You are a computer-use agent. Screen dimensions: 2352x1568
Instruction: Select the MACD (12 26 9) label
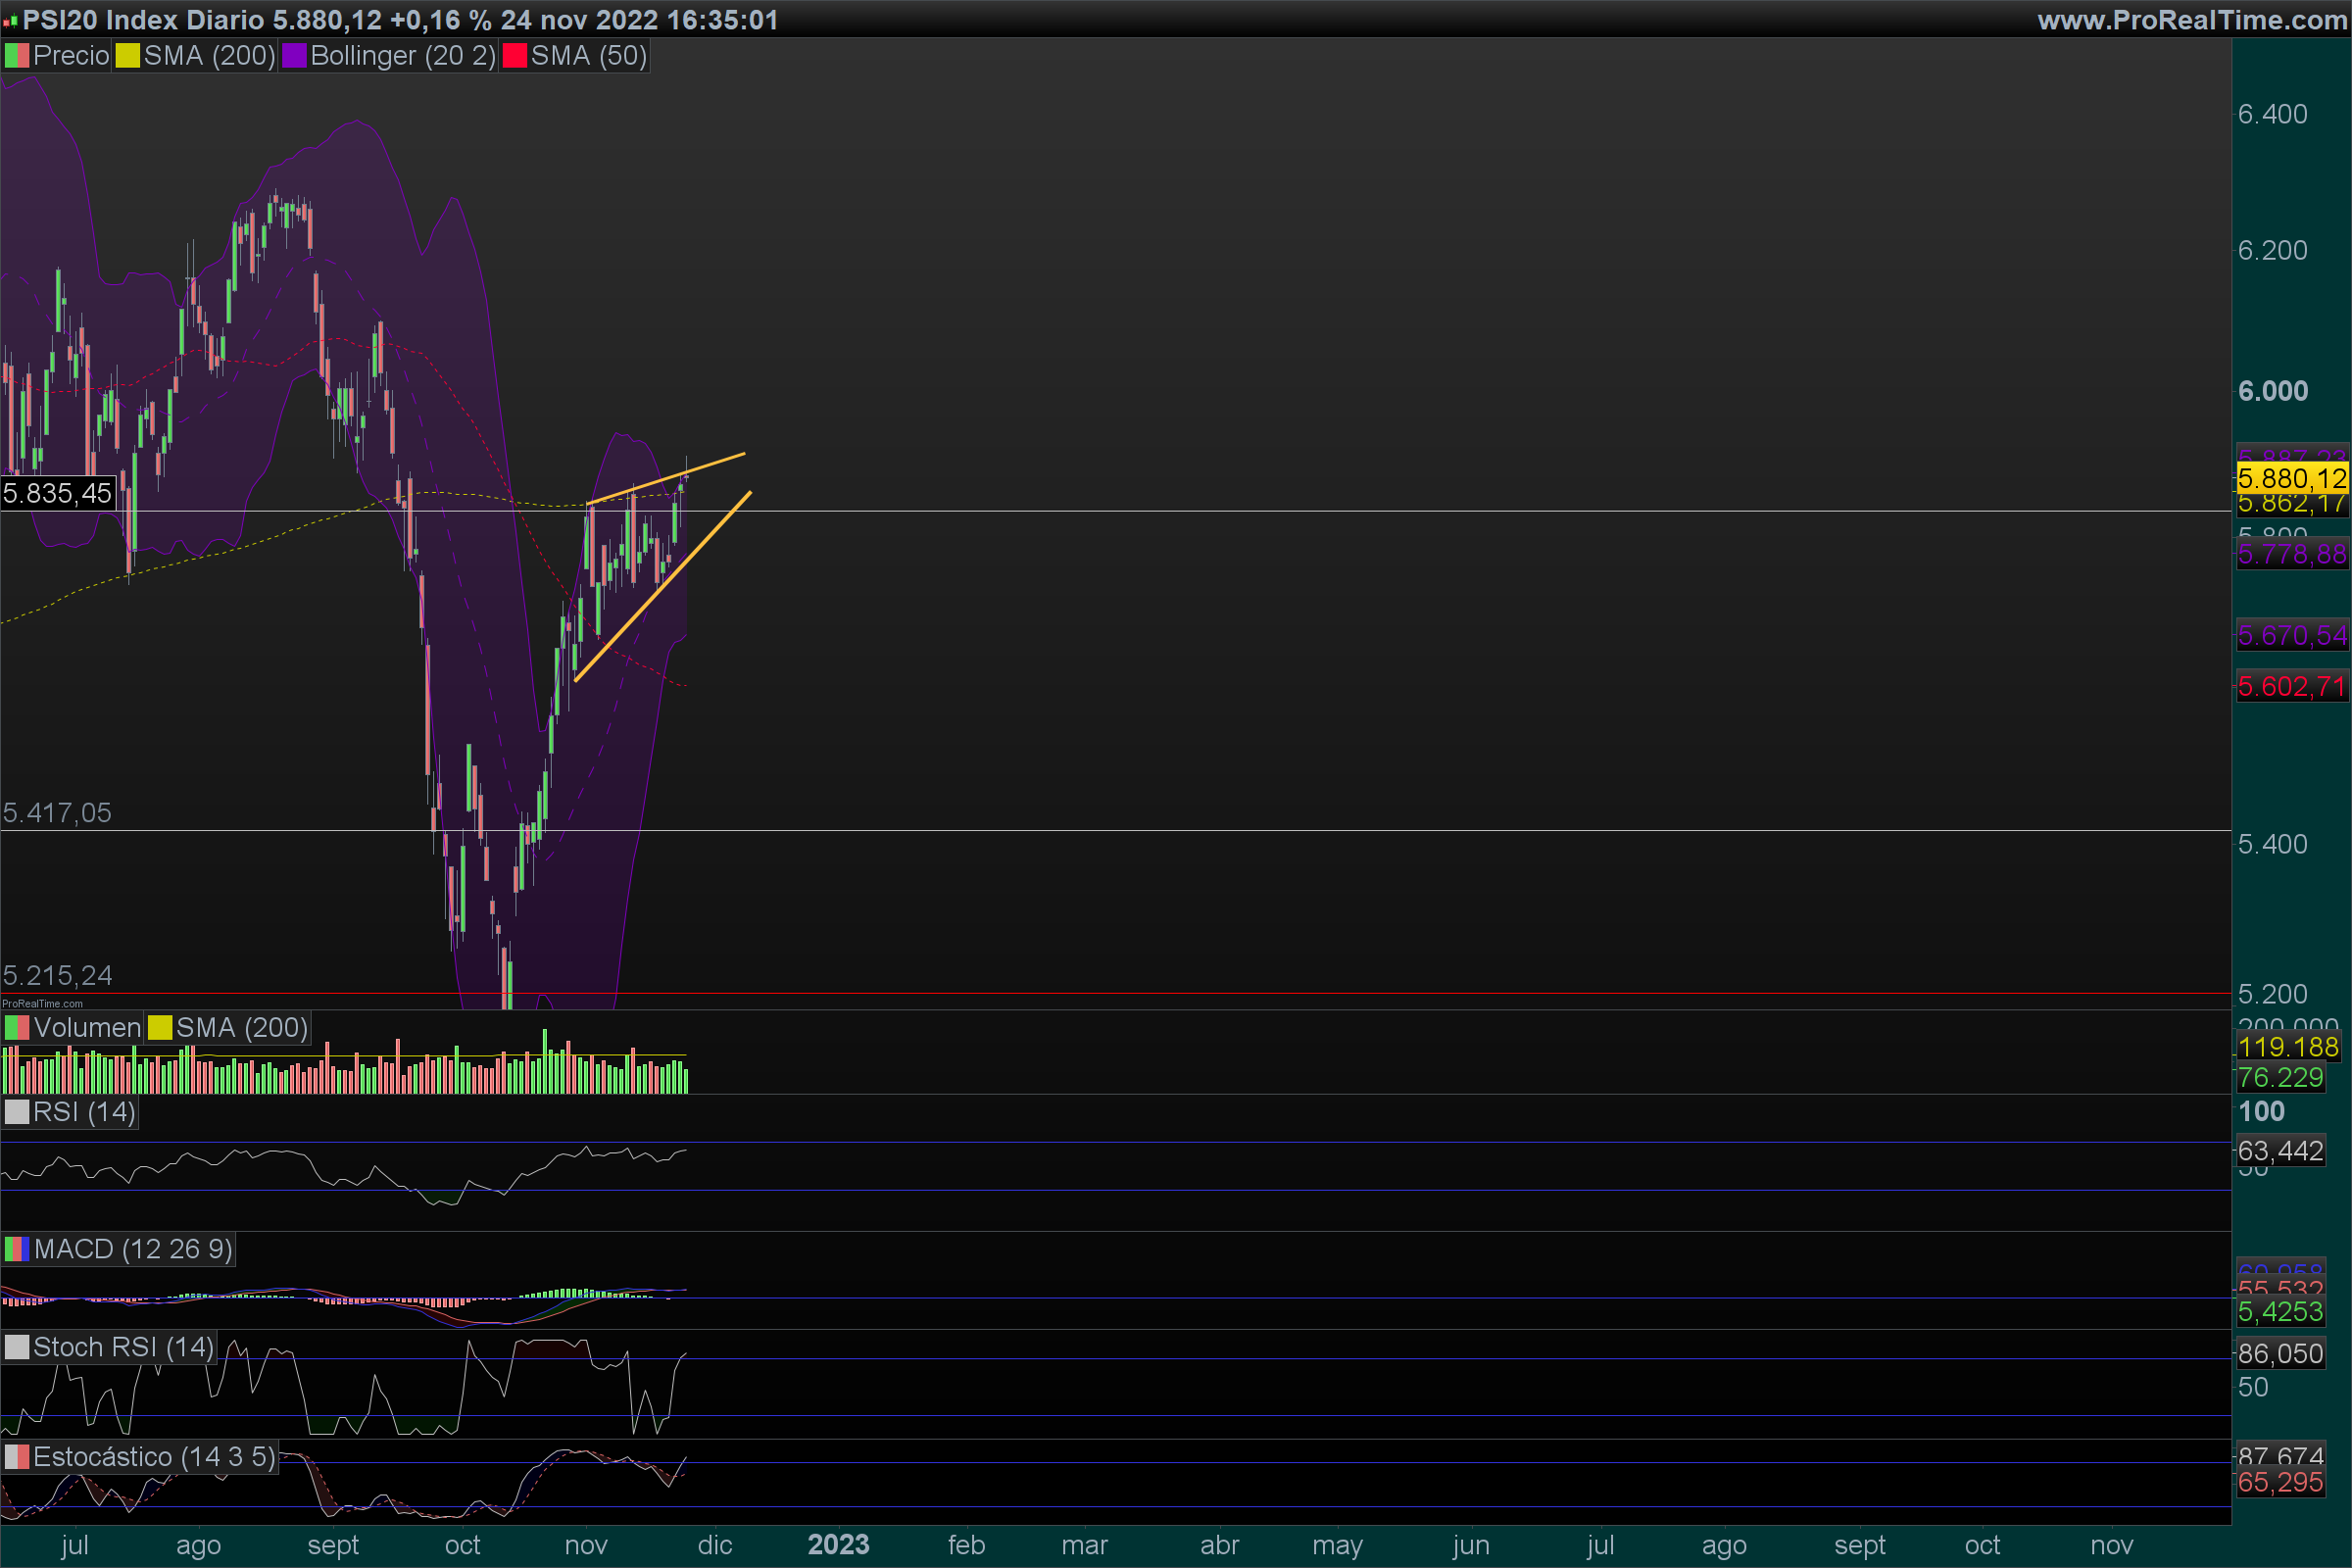tap(133, 1249)
